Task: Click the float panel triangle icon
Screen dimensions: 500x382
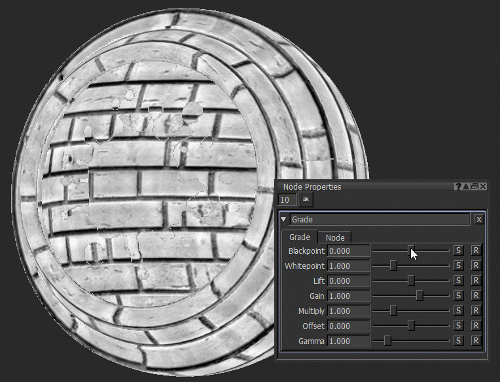Action: tap(466, 187)
